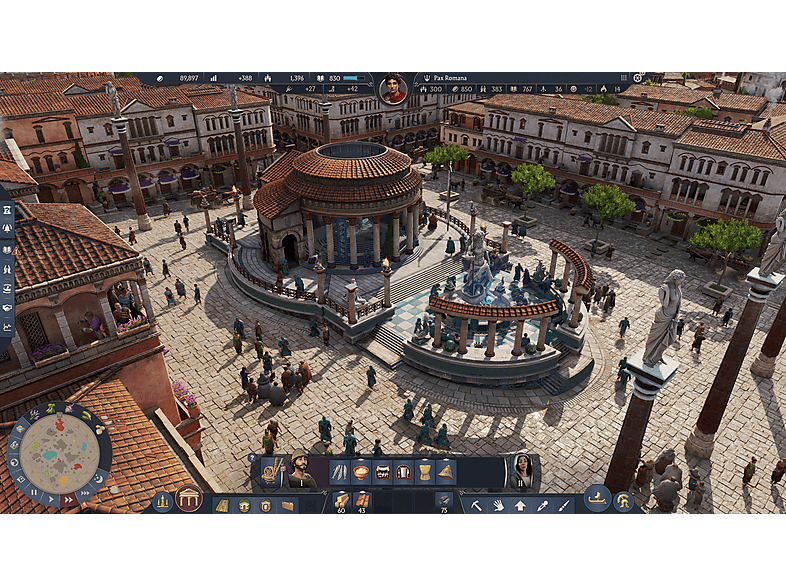Click the value 767 in the top bar

click(527, 89)
